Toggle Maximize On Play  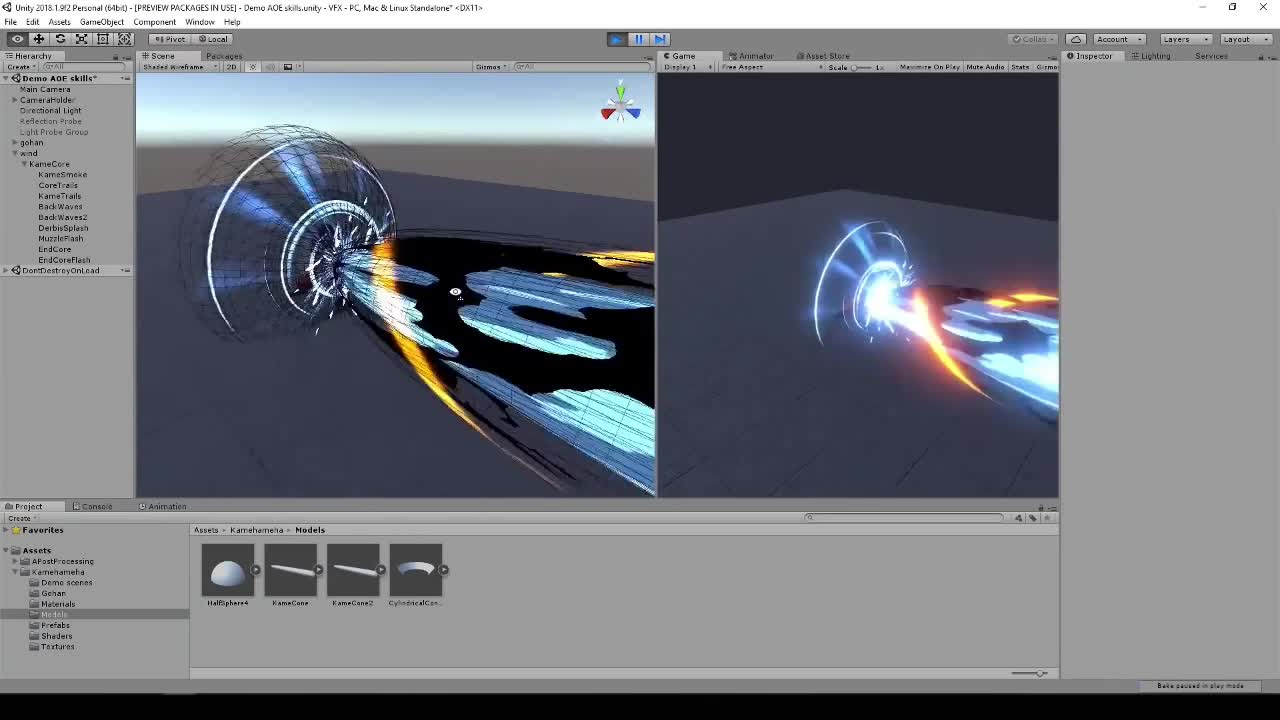pos(930,67)
